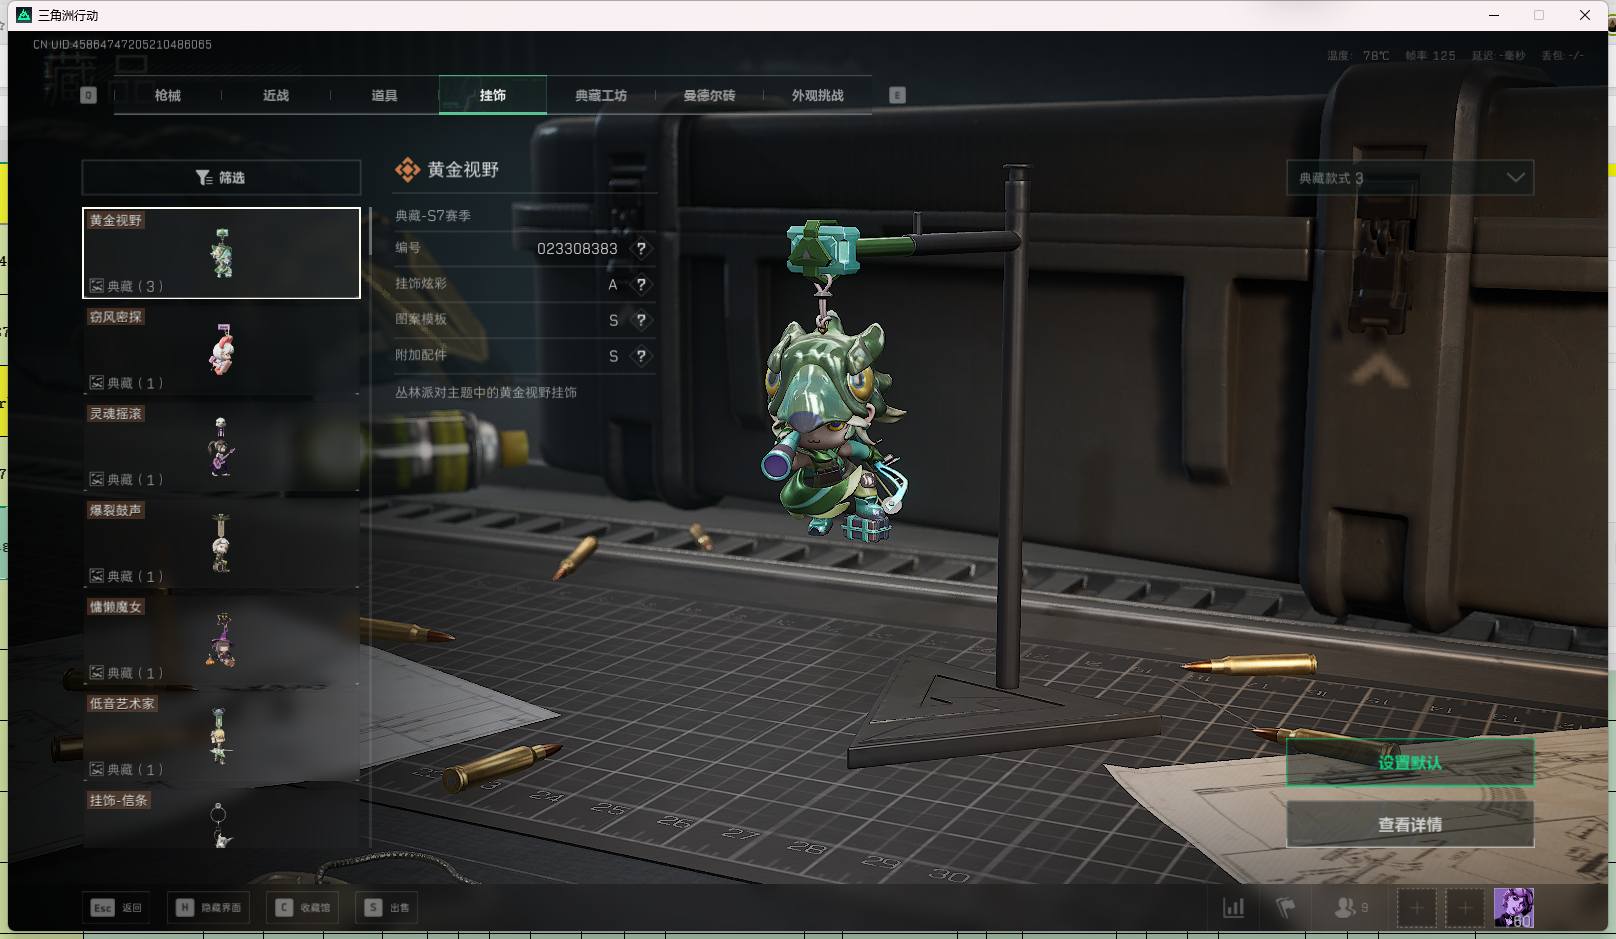Click the help icon beside 编号

[x=641, y=248]
